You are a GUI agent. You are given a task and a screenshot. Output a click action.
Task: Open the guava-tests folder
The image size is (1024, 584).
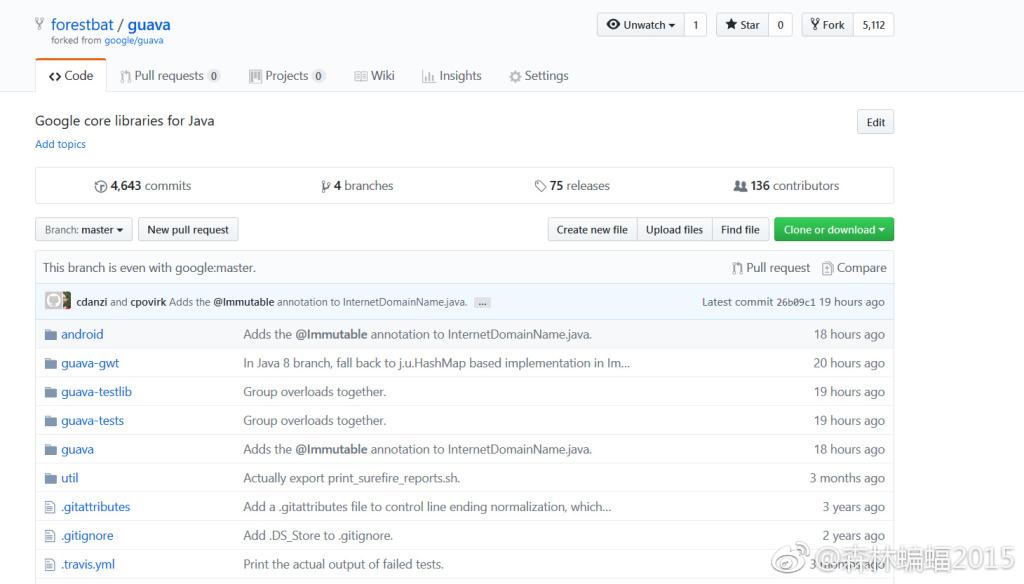pyautogui.click(x=93, y=421)
